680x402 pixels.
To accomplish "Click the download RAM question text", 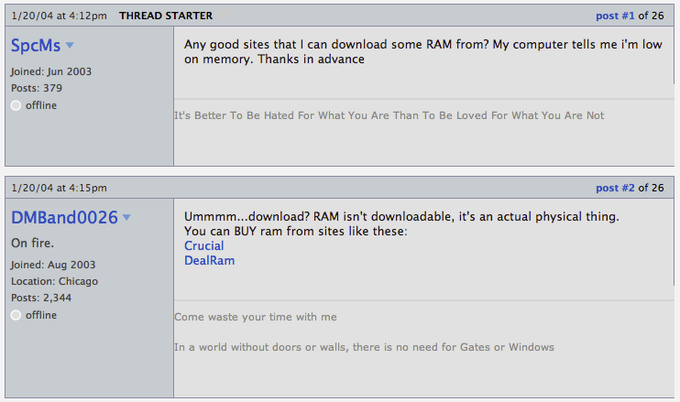I will (x=423, y=52).
